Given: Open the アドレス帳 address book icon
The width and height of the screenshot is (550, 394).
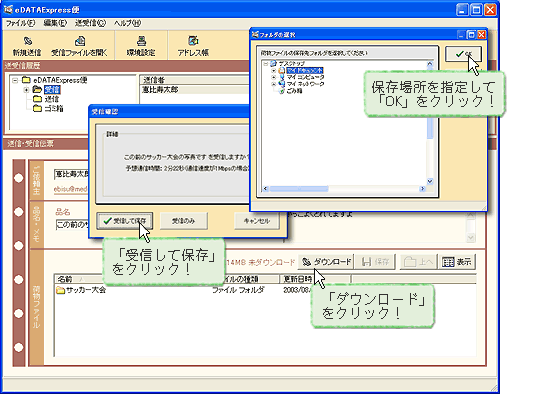Looking at the screenshot, I should tap(193, 41).
